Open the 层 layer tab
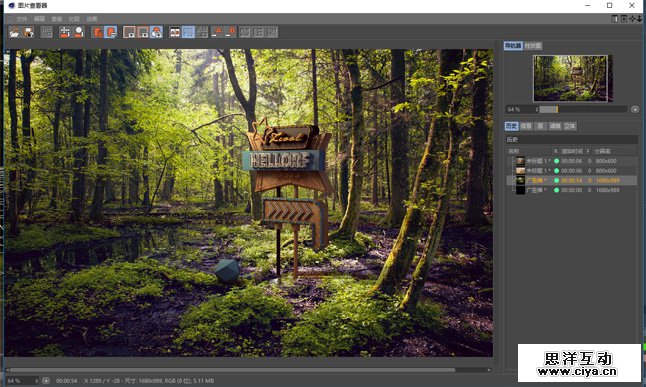The width and height of the screenshot is (646, 387). pyautogui.click(x=541, y=126)
